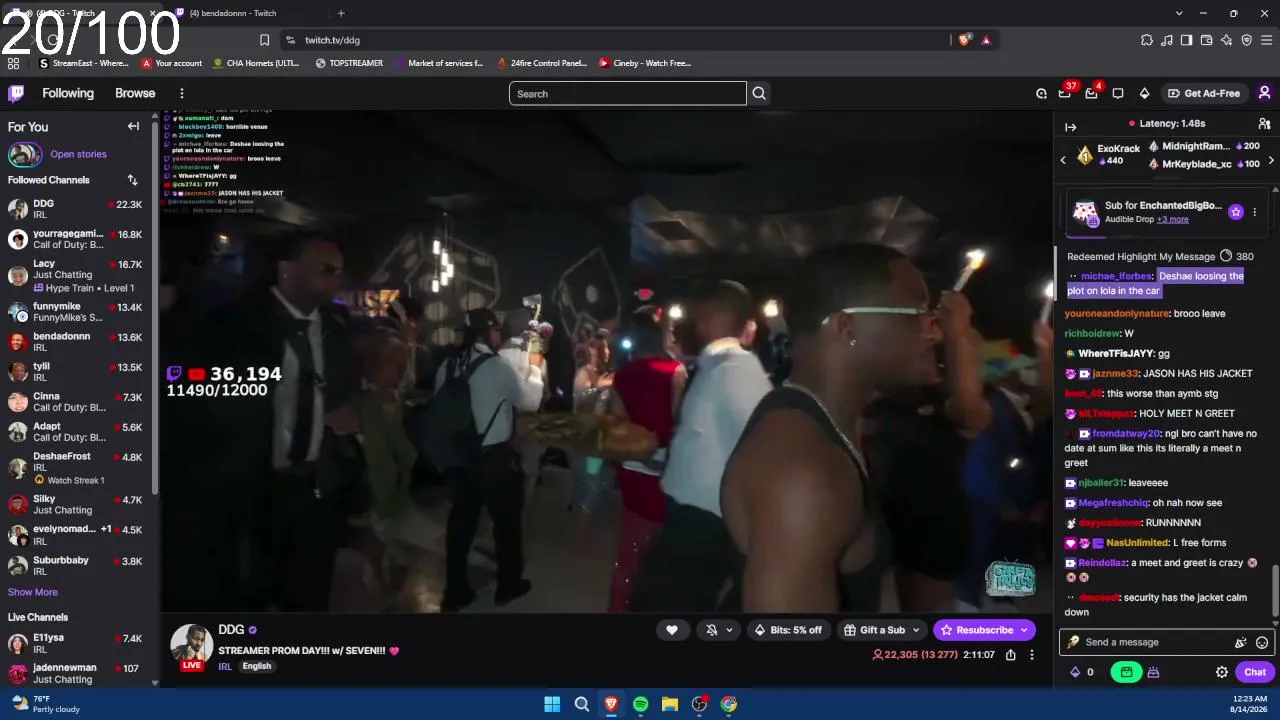
Task: Open stream more options menu
Action: click(x=1033, y=655)
